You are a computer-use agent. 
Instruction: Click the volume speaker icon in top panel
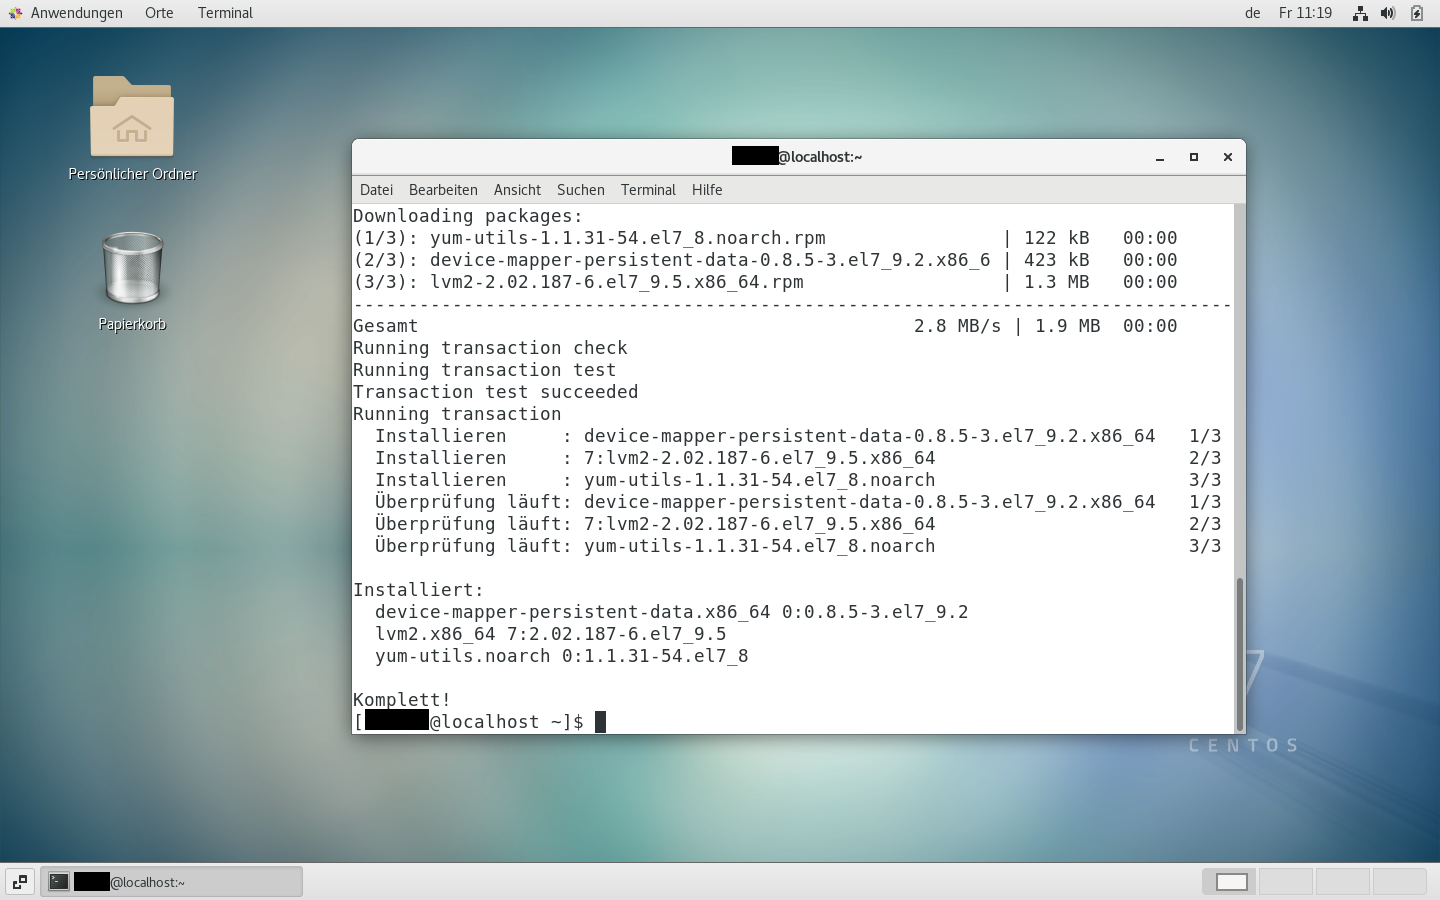(1388, 13)
